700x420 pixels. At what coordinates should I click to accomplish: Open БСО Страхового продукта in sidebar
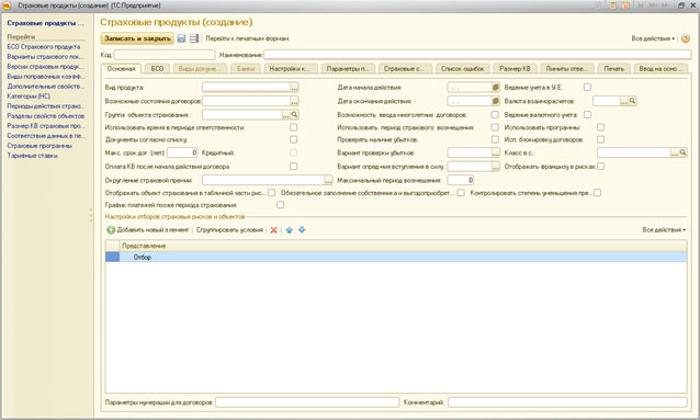tap(44, 47)
